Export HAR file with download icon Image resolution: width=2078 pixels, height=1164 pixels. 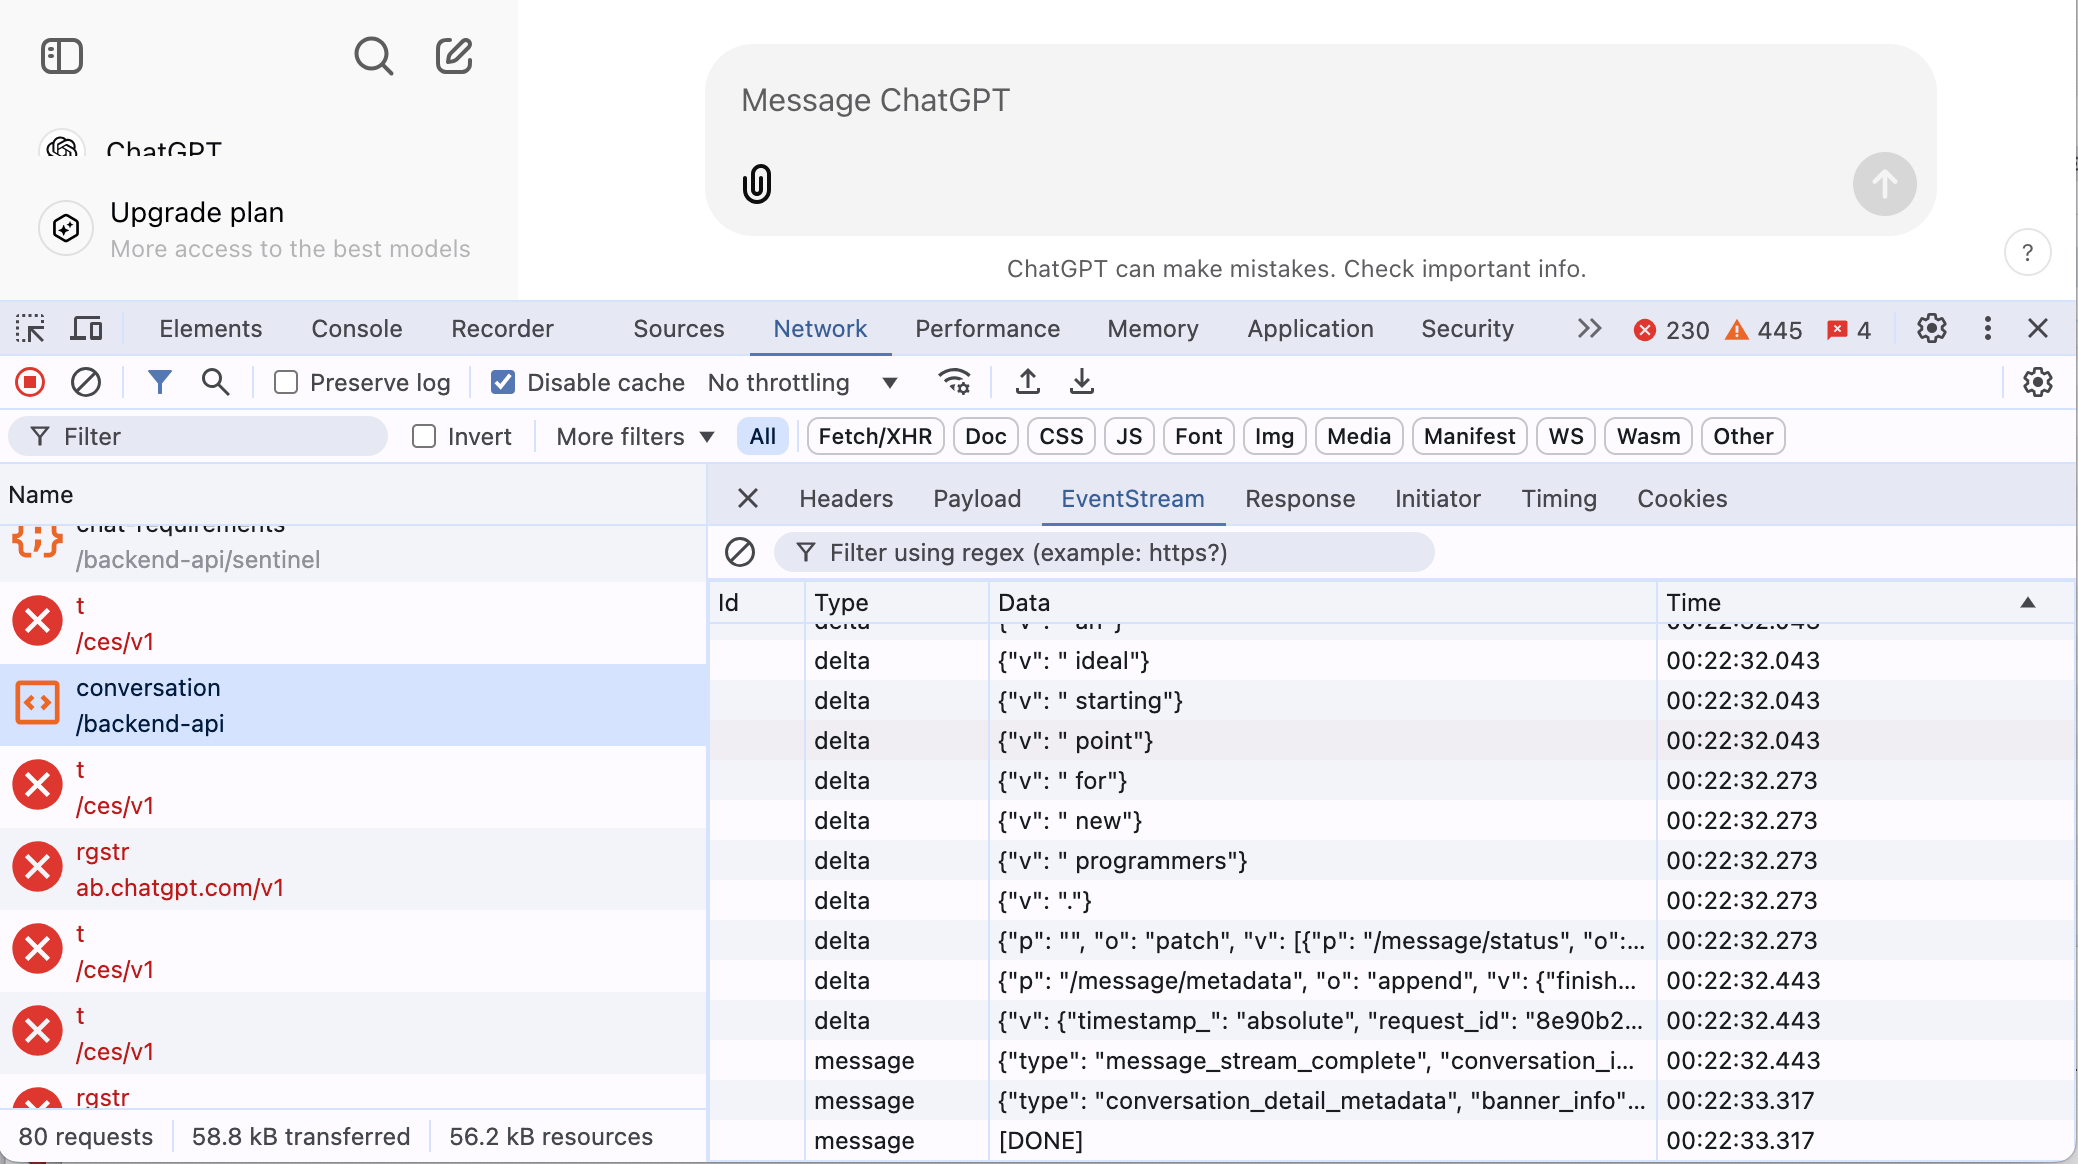coord(1082,382)
